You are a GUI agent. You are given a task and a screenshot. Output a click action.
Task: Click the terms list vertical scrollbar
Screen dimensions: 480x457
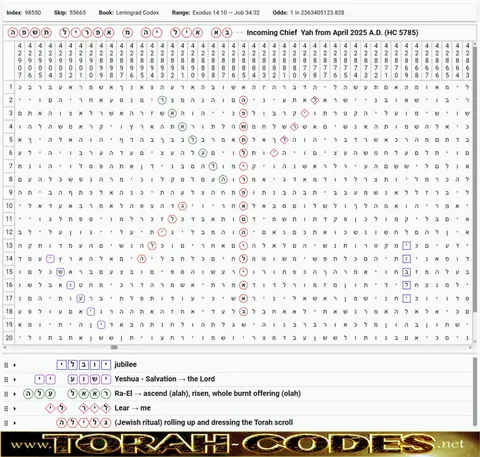(x=475, y=392)
